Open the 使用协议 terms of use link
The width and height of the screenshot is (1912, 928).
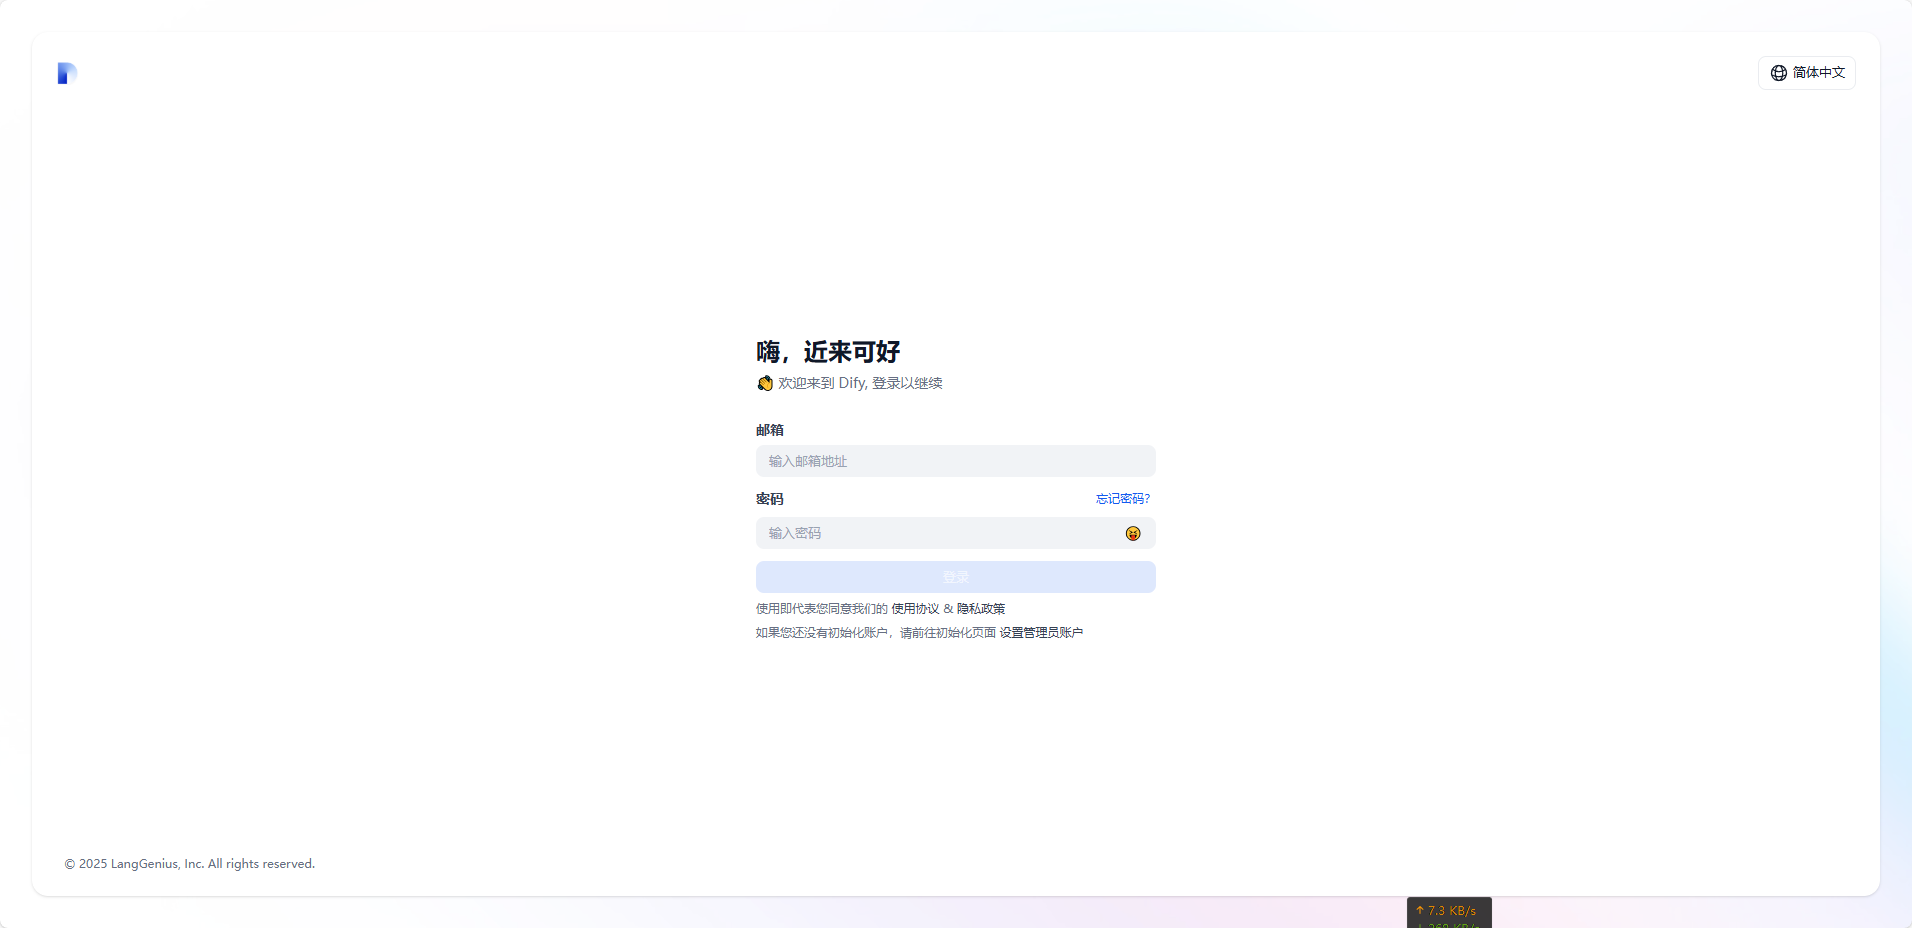click(x=915, y=609)
